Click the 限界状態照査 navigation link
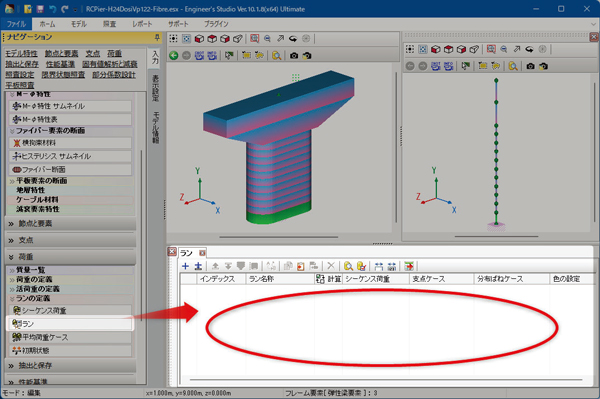The image size is (600, 399). 64,75
